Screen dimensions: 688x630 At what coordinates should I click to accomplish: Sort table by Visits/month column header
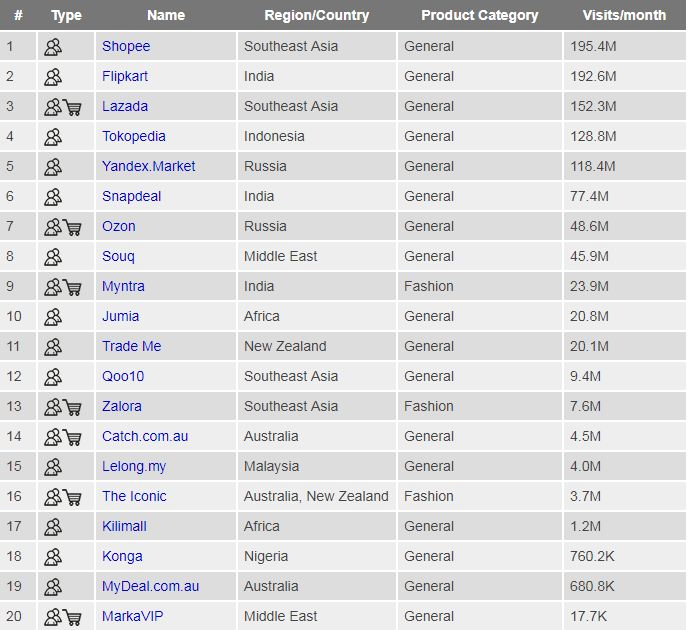coord(624,15)
